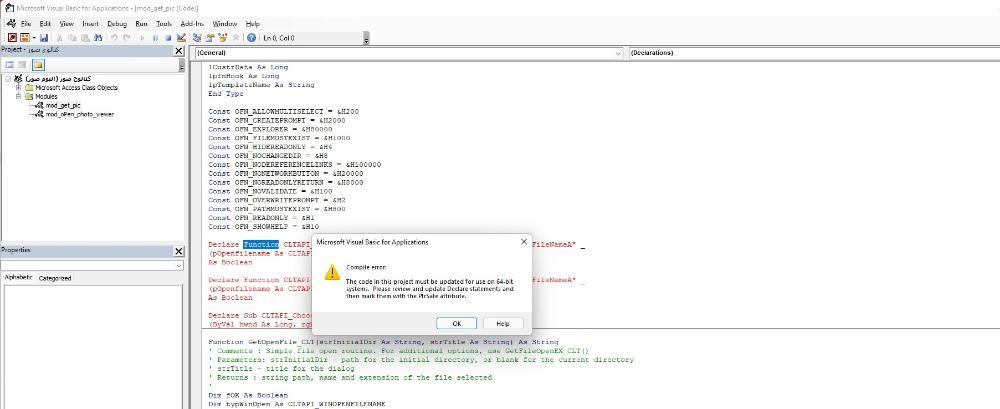Click the Project panel toolbar overflow arrow
The image size is (1000, 409).
click(182, 66)
